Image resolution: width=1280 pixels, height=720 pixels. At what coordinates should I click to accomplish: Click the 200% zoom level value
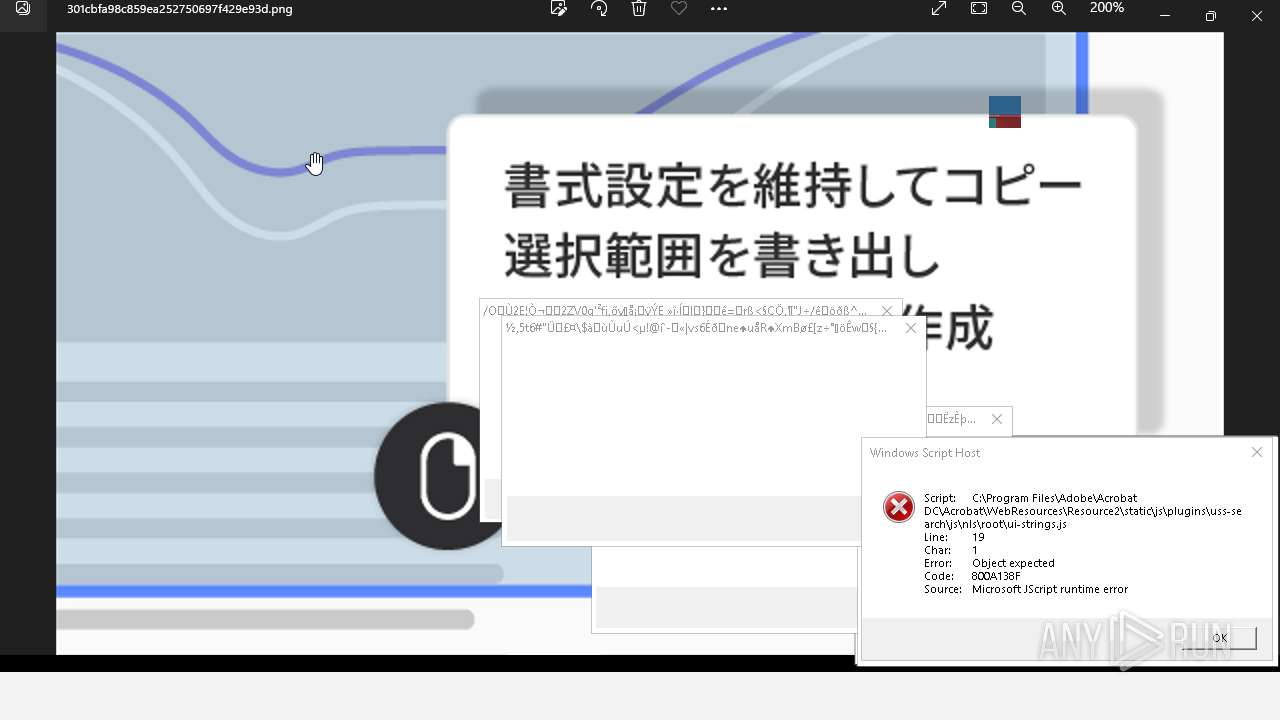click(1107, 8)
